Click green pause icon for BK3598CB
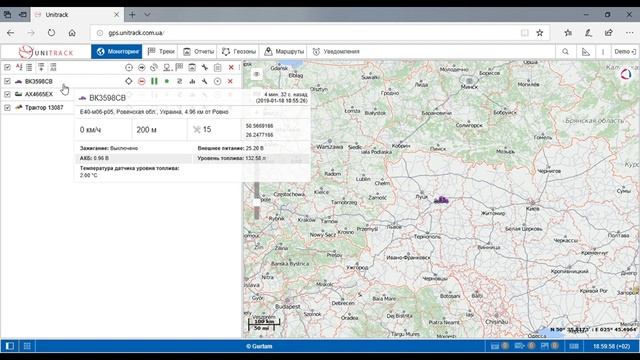 (x=154, y=81)
